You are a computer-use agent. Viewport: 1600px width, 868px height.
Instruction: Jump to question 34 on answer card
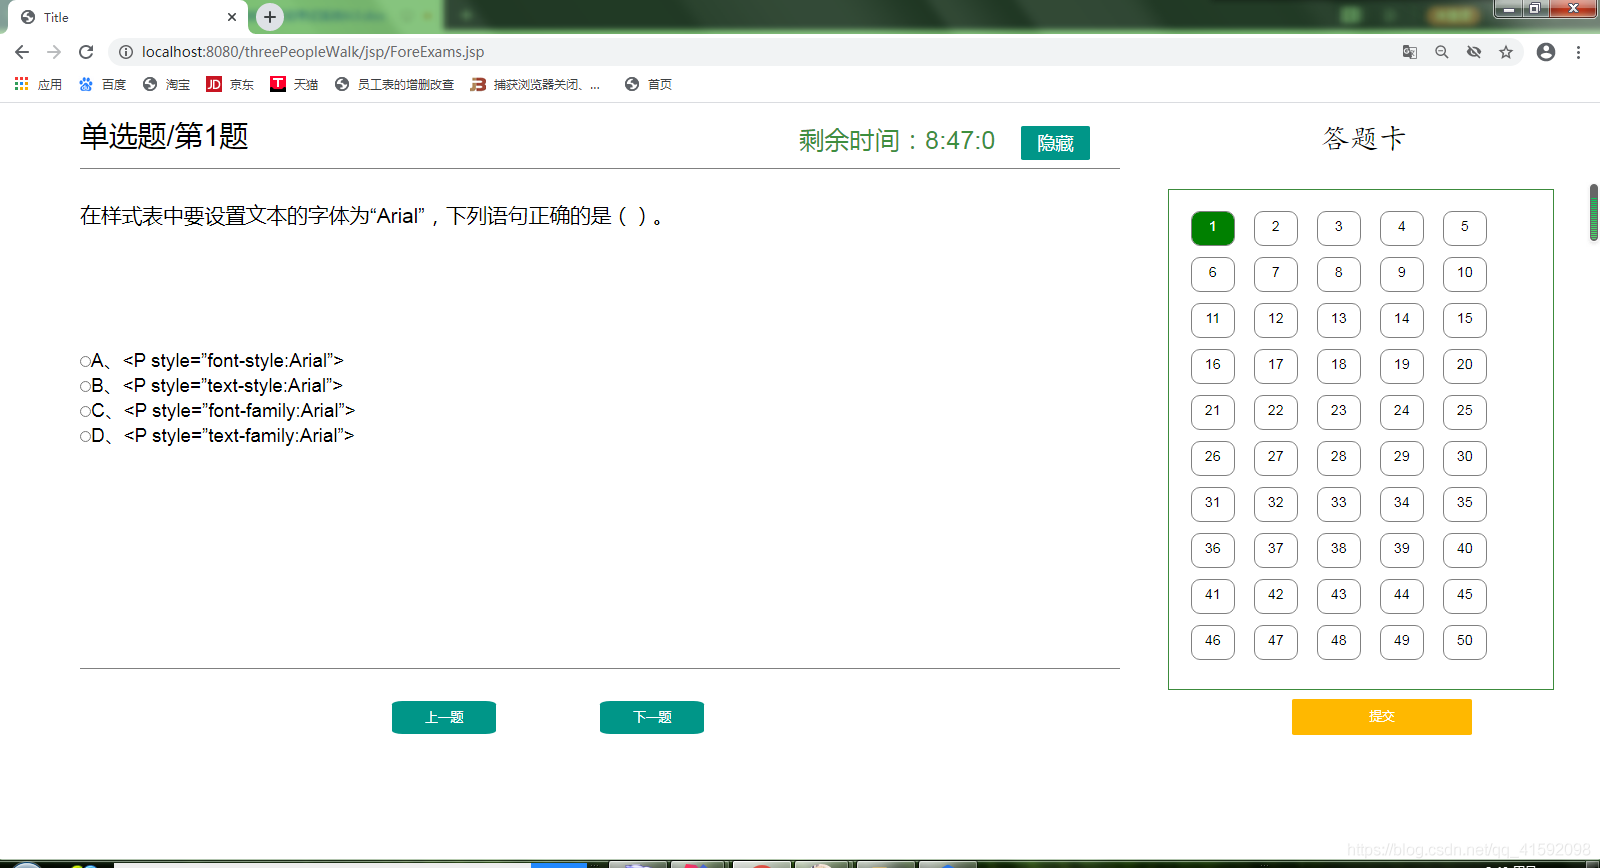click(x=1402, y=504)
